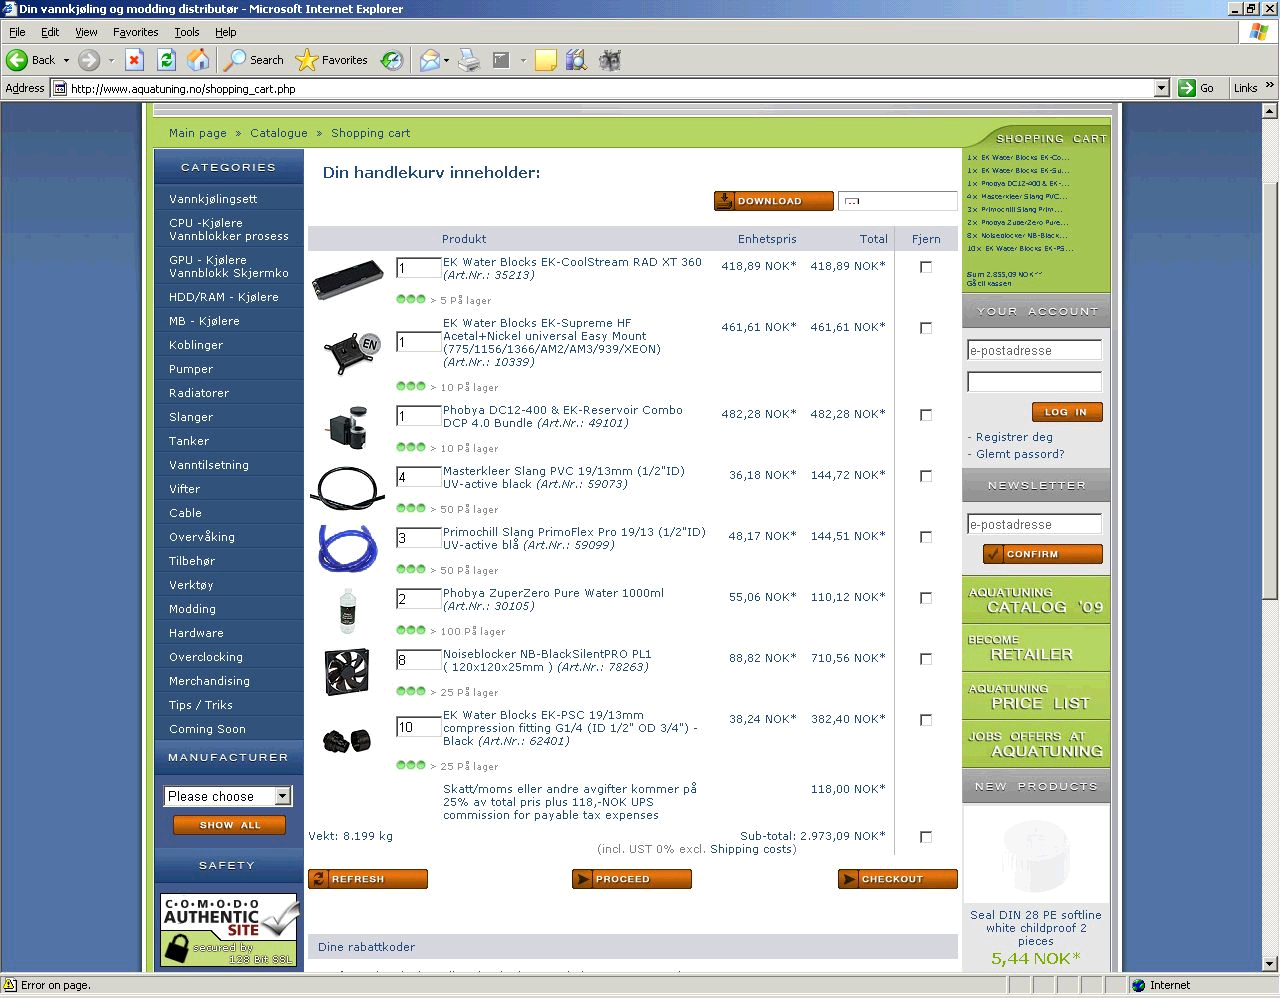Open the Discuss note icon
1280x998 pixels.
pyautogui.click(x=545, y=60)
